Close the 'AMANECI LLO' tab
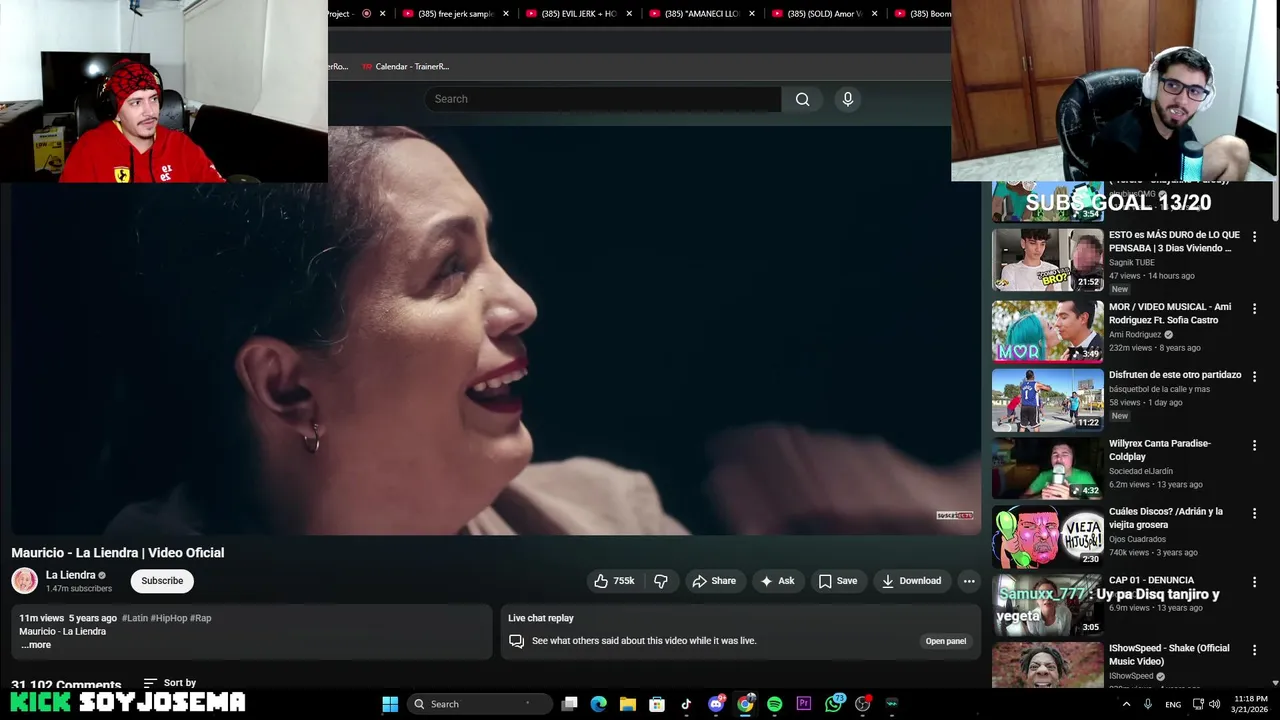This screenshot has width=1280, height=720. pyautogui.click(x=752, y=14)
